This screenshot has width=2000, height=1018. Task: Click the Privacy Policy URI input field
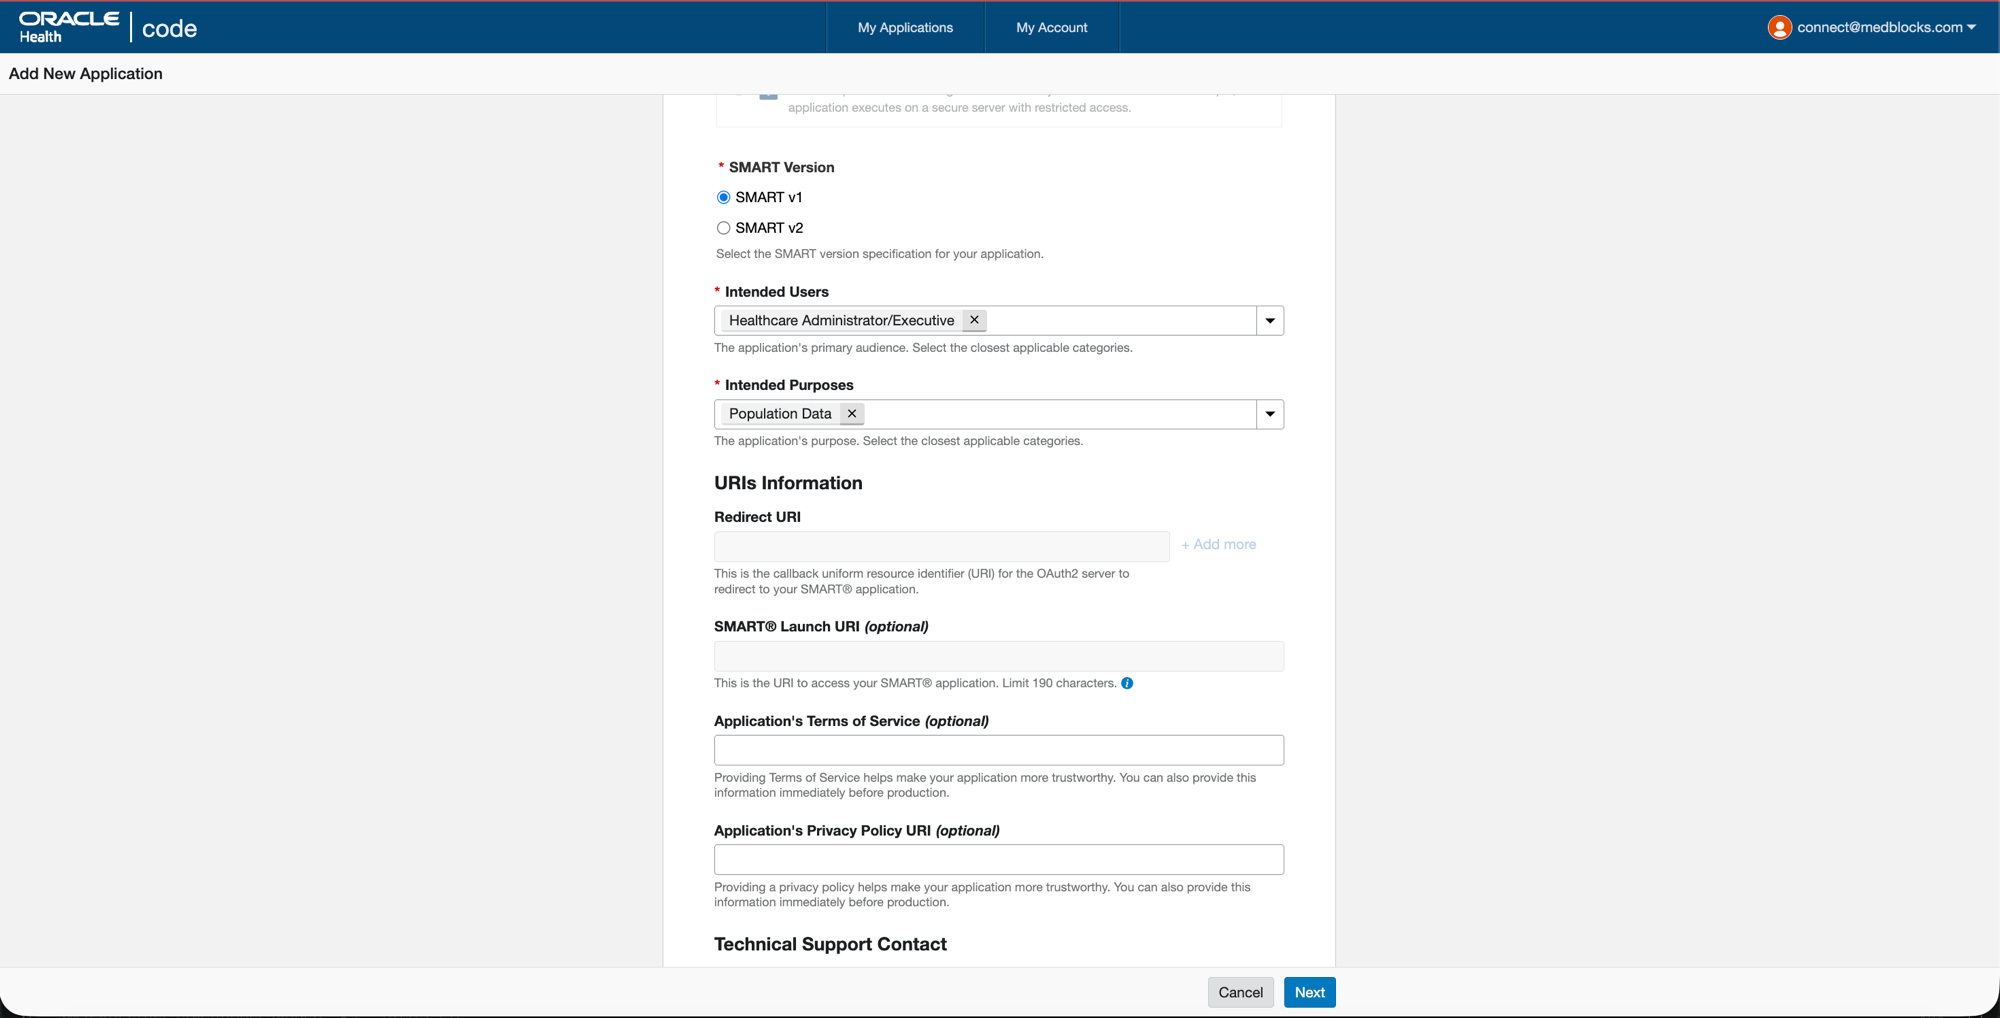point(999,860)
